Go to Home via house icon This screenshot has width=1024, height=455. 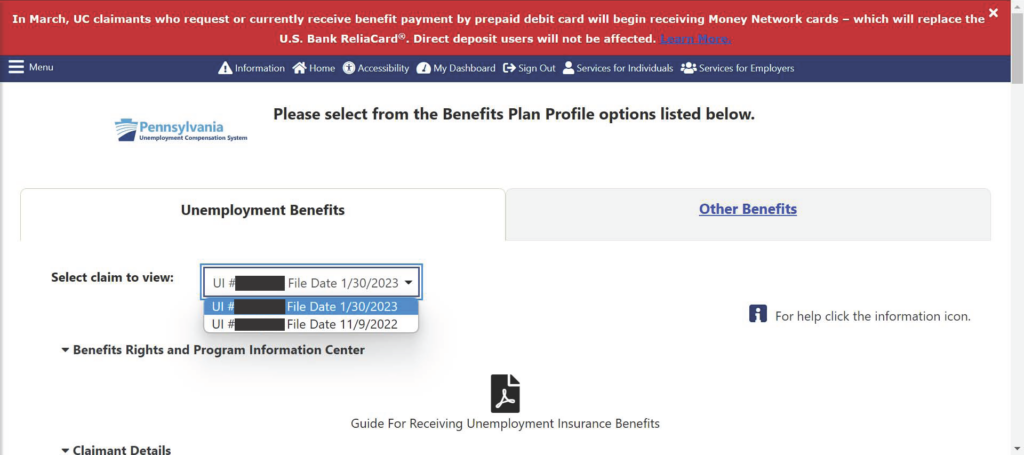click(299, 69)
